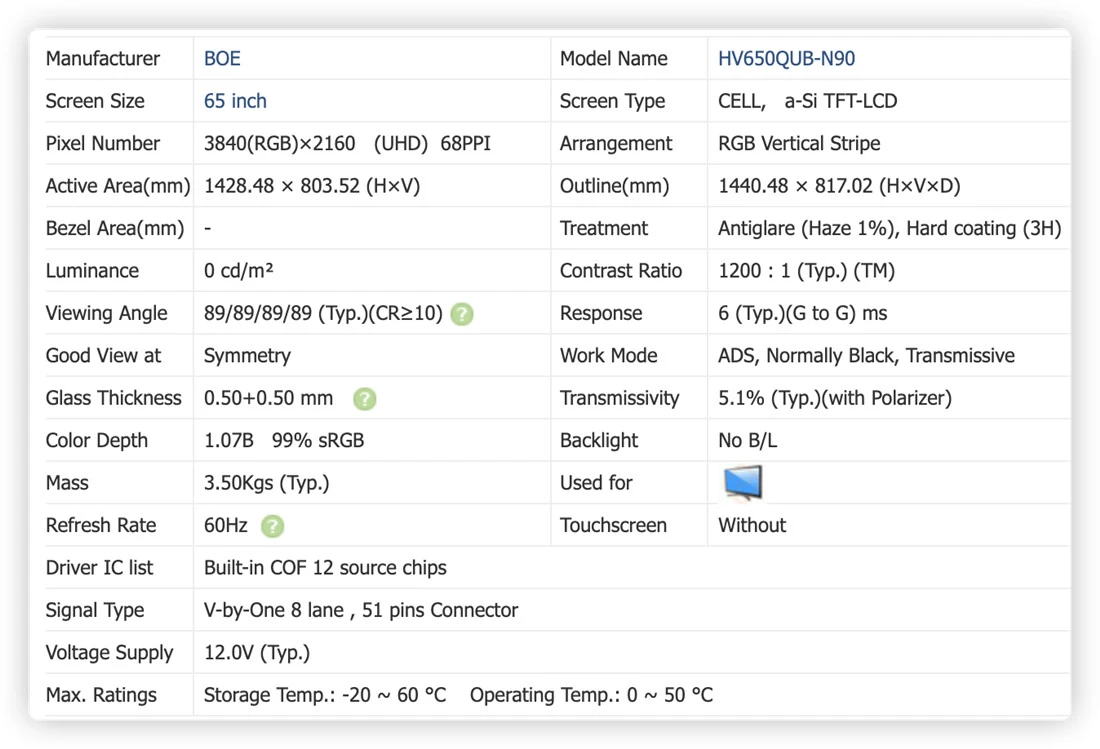1100x749 pixels.
Task: Click the Pixel Number value 3840(RGB)×2160
Action: click(x=279, y=144)
